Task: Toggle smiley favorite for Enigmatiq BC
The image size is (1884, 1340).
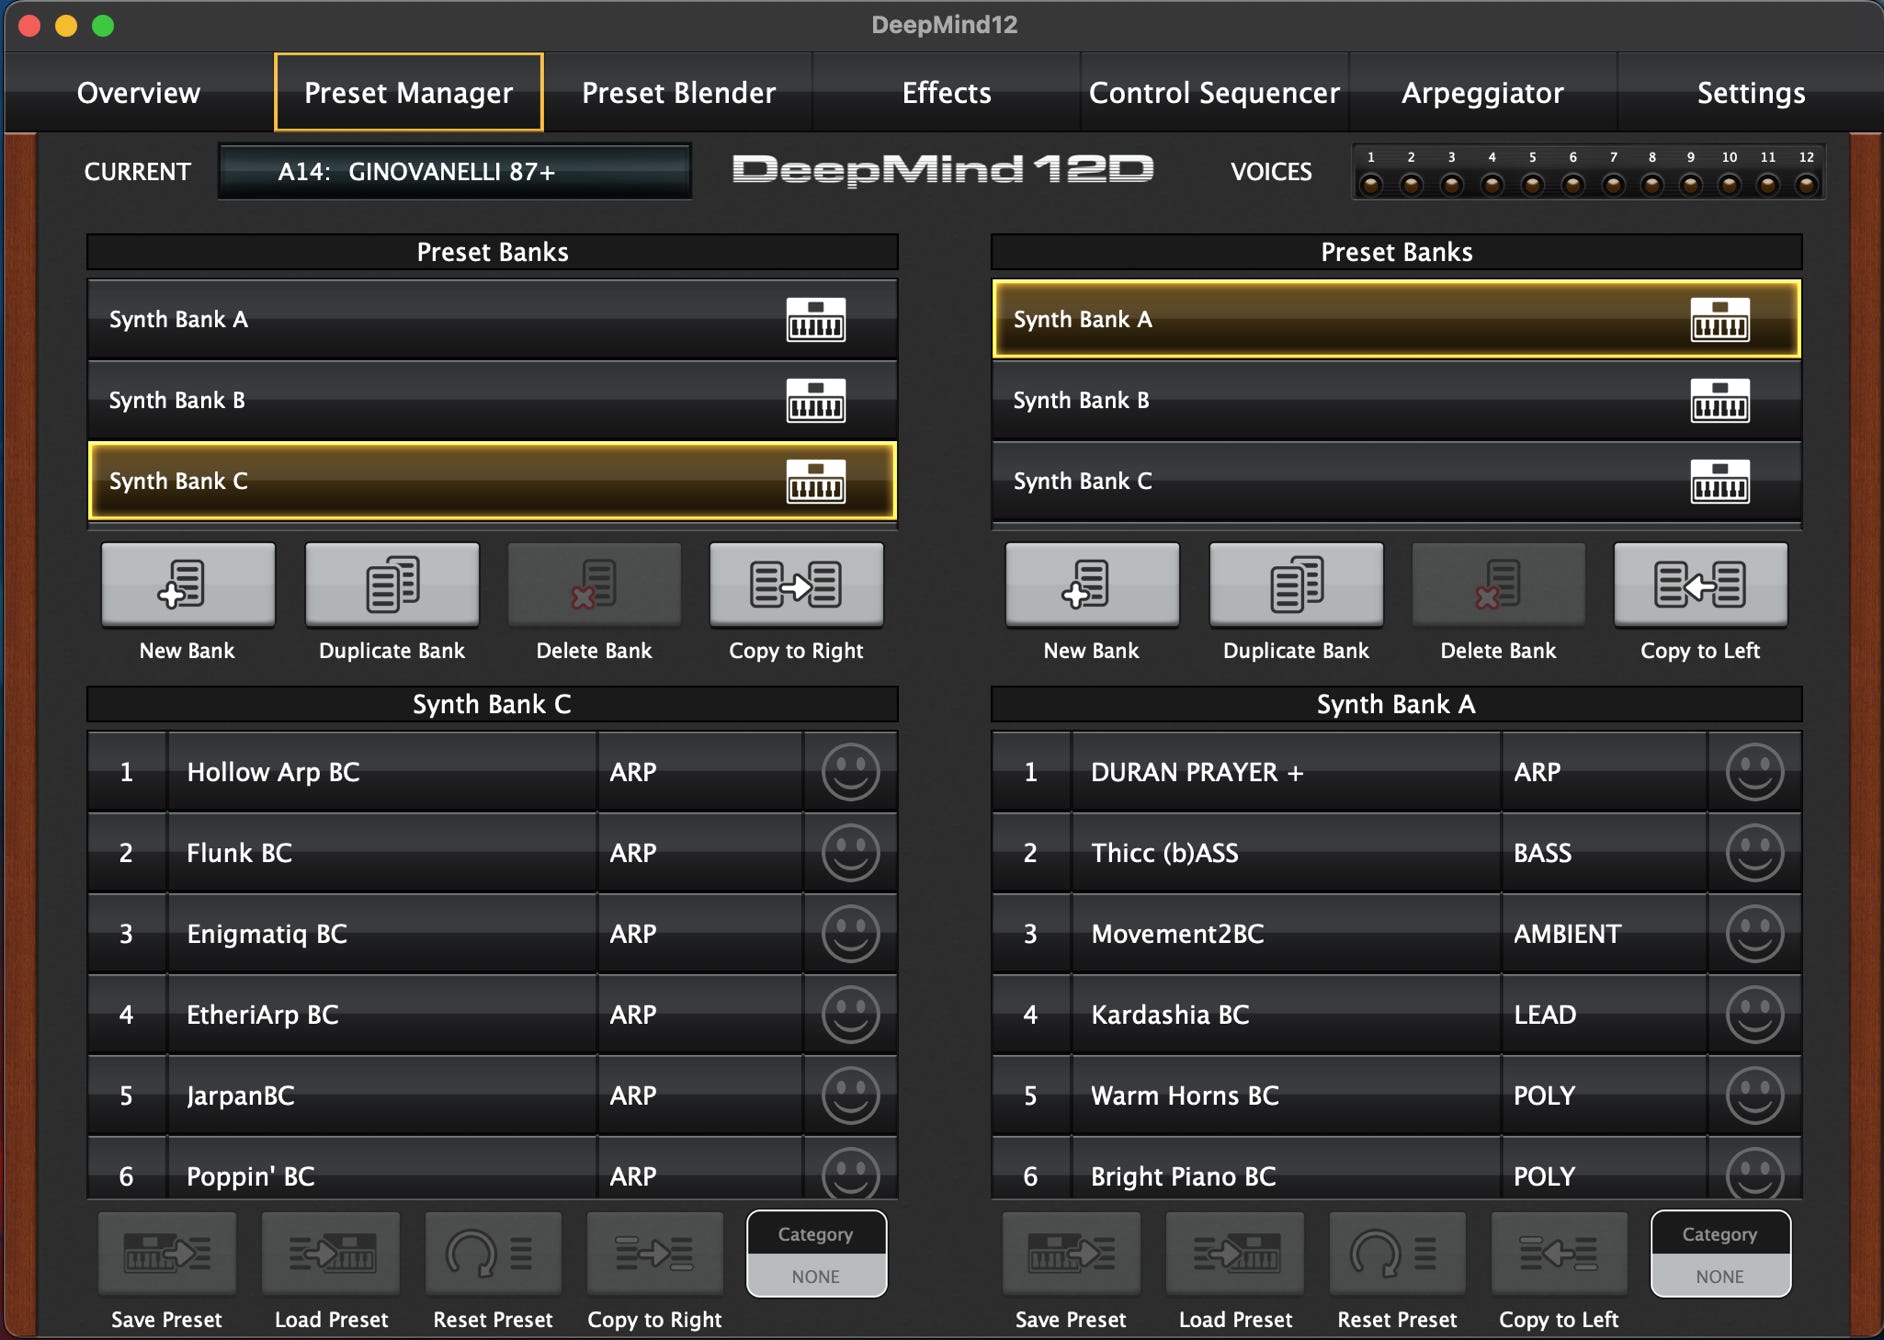Action: [850, 934]
